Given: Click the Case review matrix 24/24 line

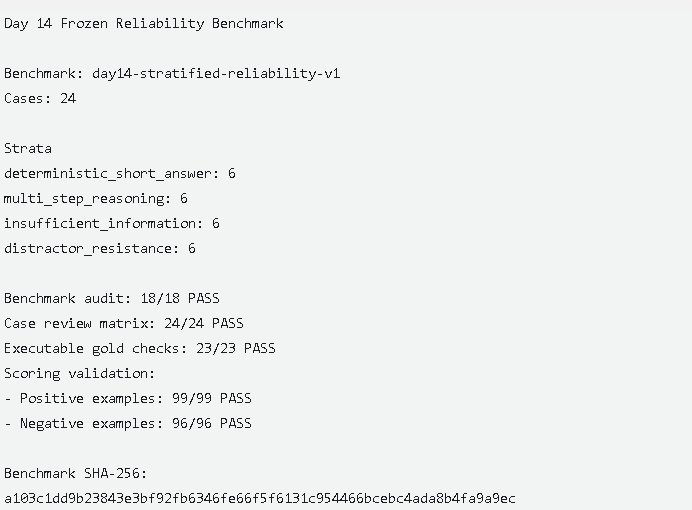Looking at the screenshot, I should click(124, 323).
